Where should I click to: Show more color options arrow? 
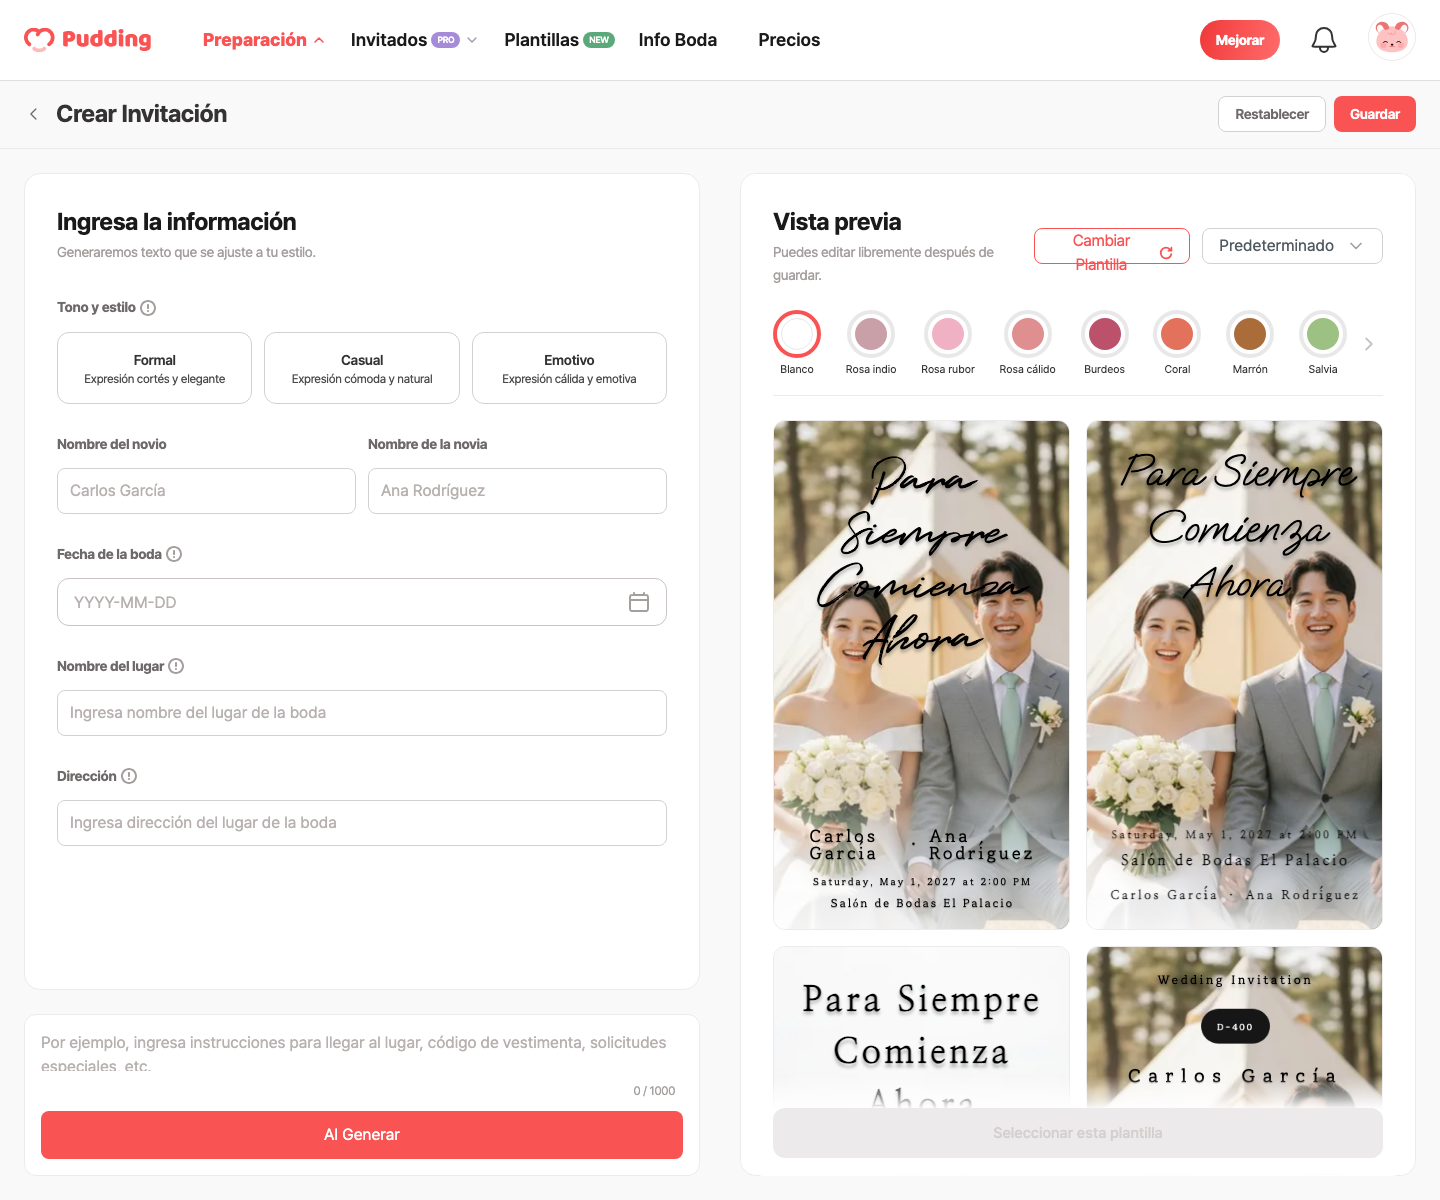1369,344
